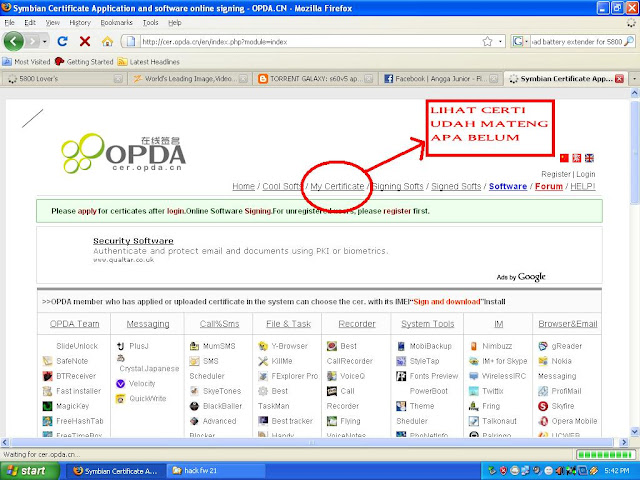640x480 pixels.
Task: Open the Tools menu
Action: coord(150,22)
